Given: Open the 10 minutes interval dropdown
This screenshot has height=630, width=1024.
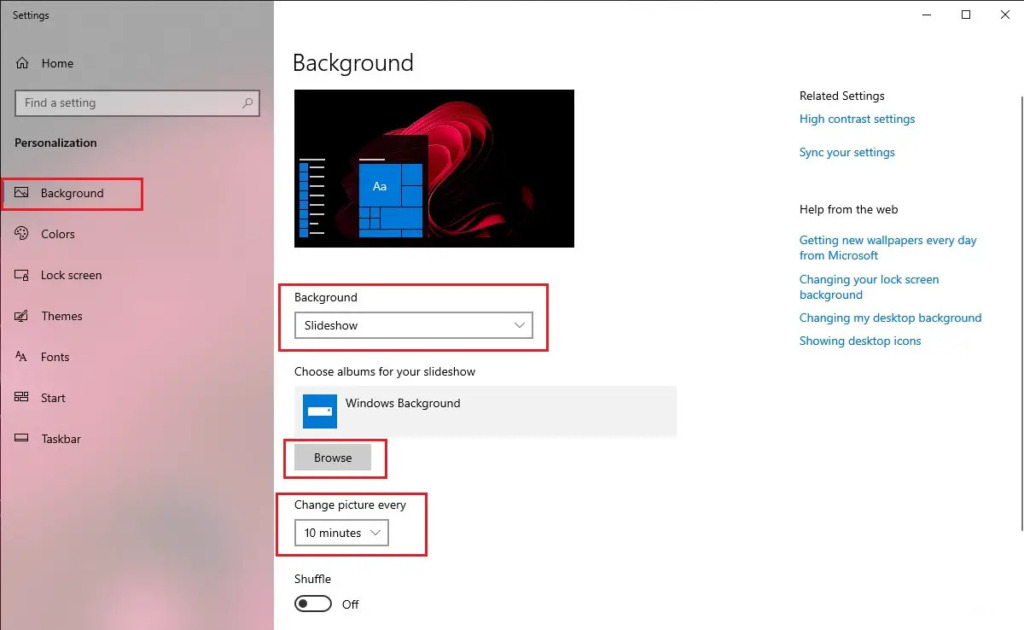Looking at the screenshot, I should click(341, 533).
